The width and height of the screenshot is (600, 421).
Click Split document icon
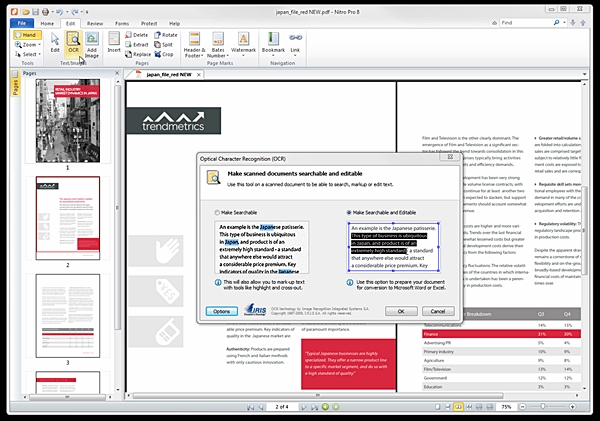pos(164,45)
